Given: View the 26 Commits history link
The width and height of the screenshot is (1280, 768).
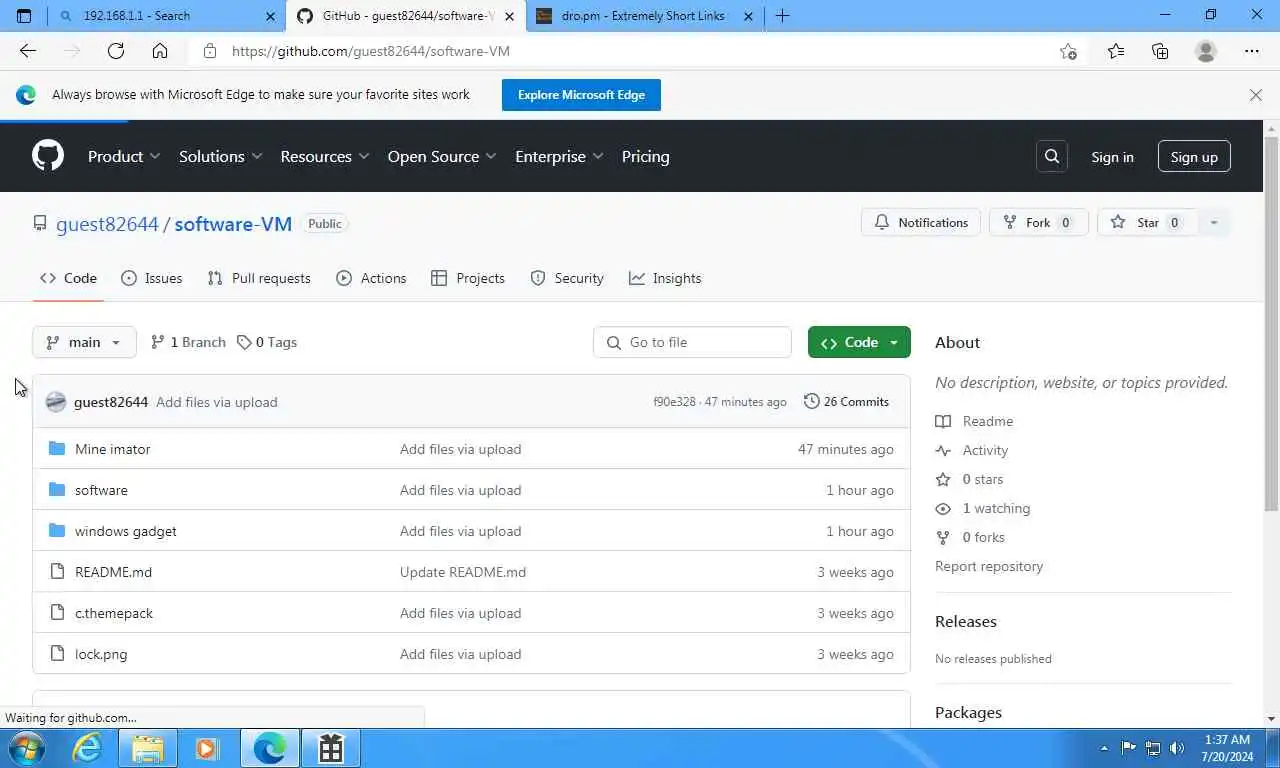Looking at the screenshot, I should pos(846,402).
